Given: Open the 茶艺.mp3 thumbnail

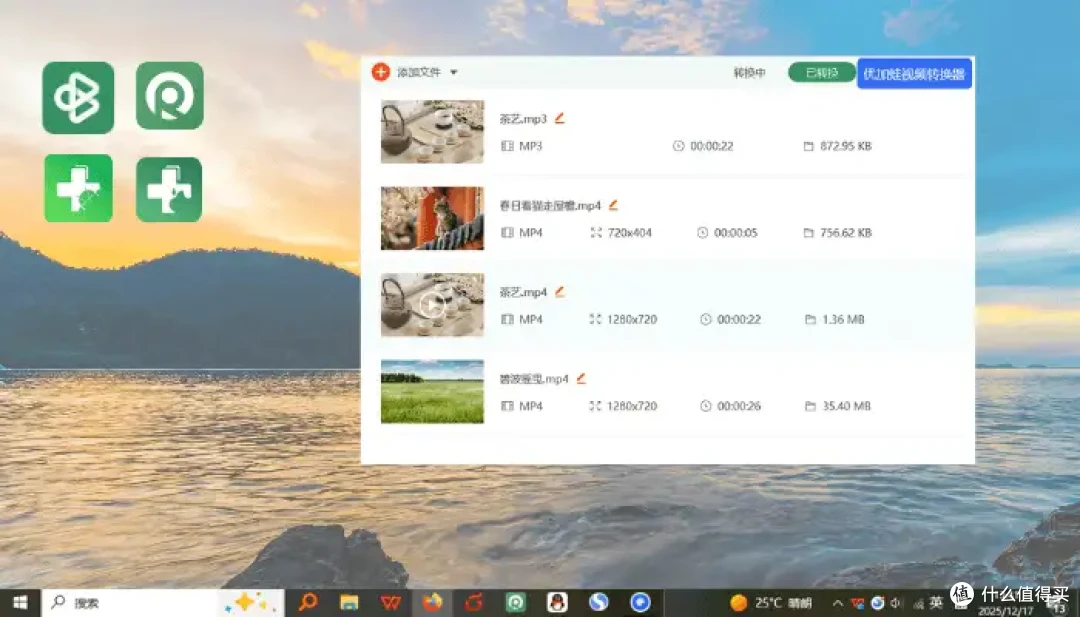Looking at the screenshot, I should click(x=433, y=132).
